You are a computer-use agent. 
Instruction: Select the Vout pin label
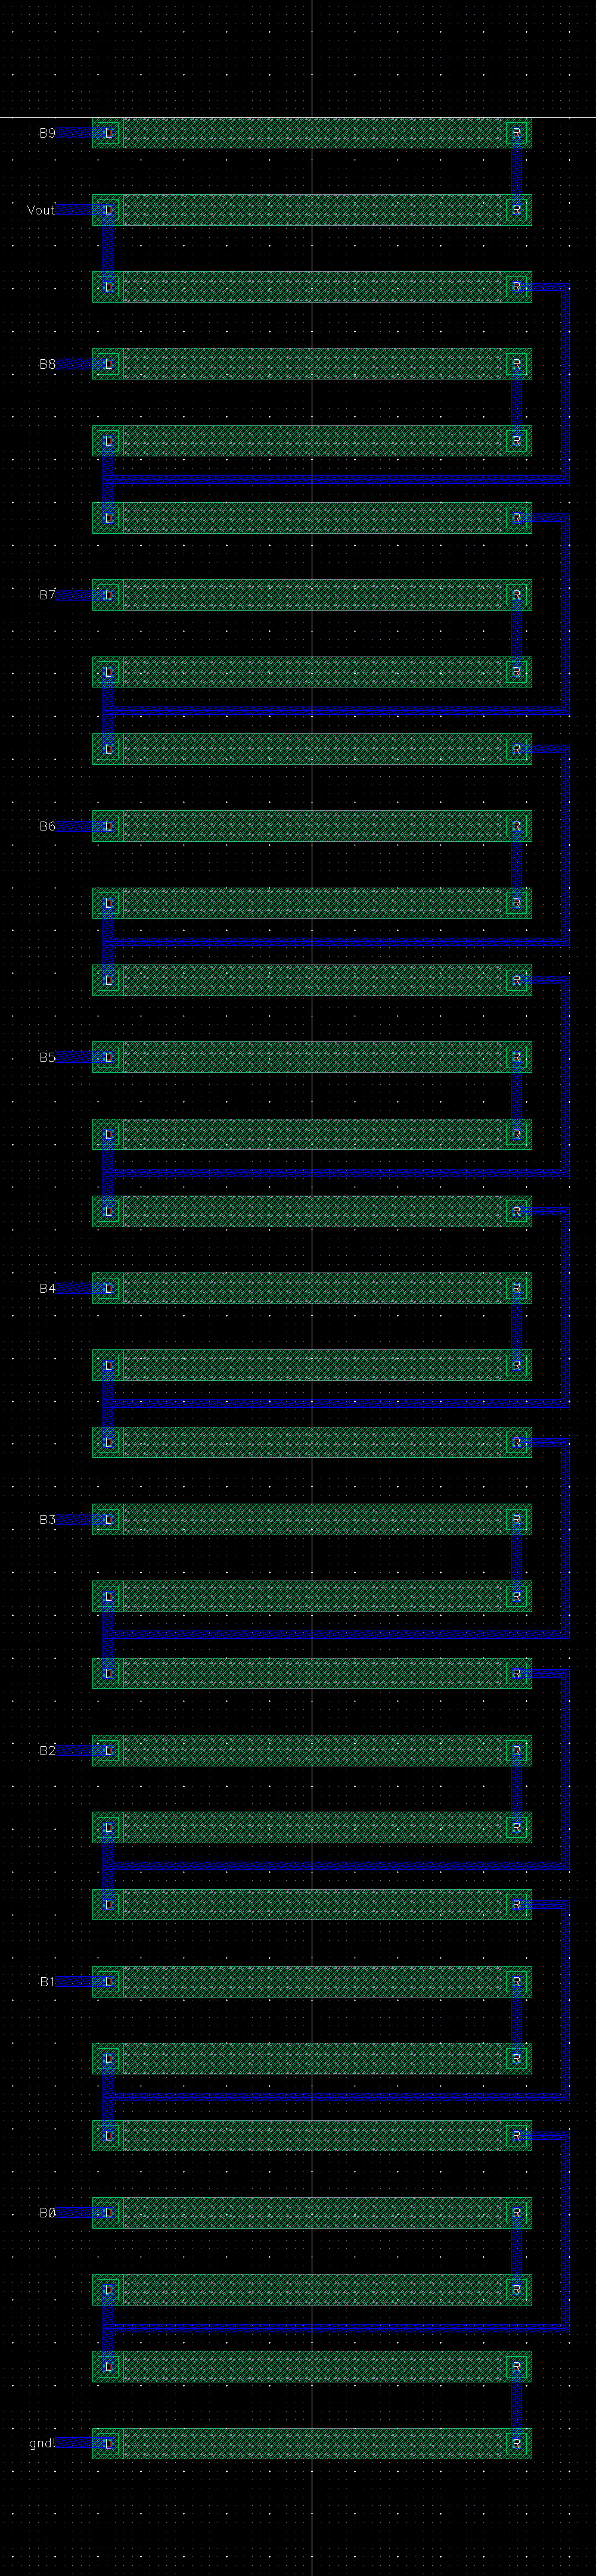tap(41, 210)
